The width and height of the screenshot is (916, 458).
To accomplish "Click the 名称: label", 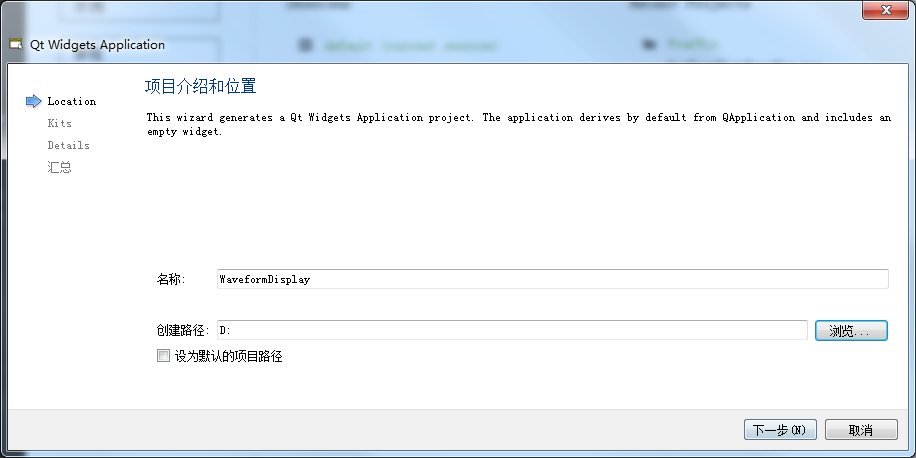I will coord(171,279).
